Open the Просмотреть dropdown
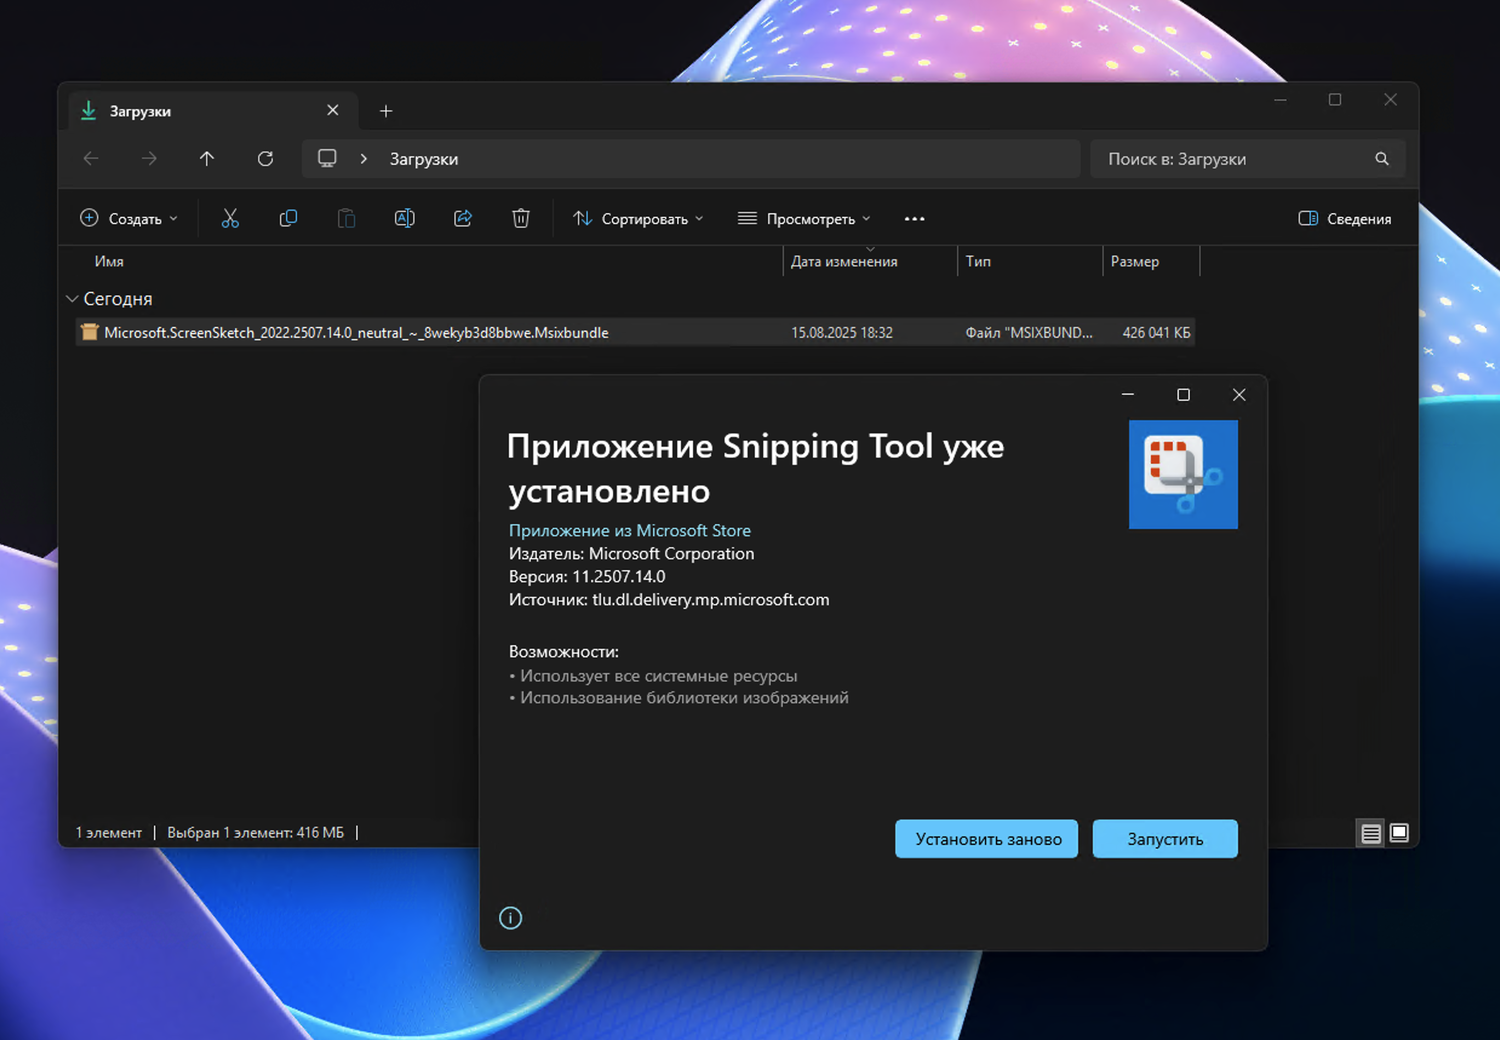 [804, 219]
